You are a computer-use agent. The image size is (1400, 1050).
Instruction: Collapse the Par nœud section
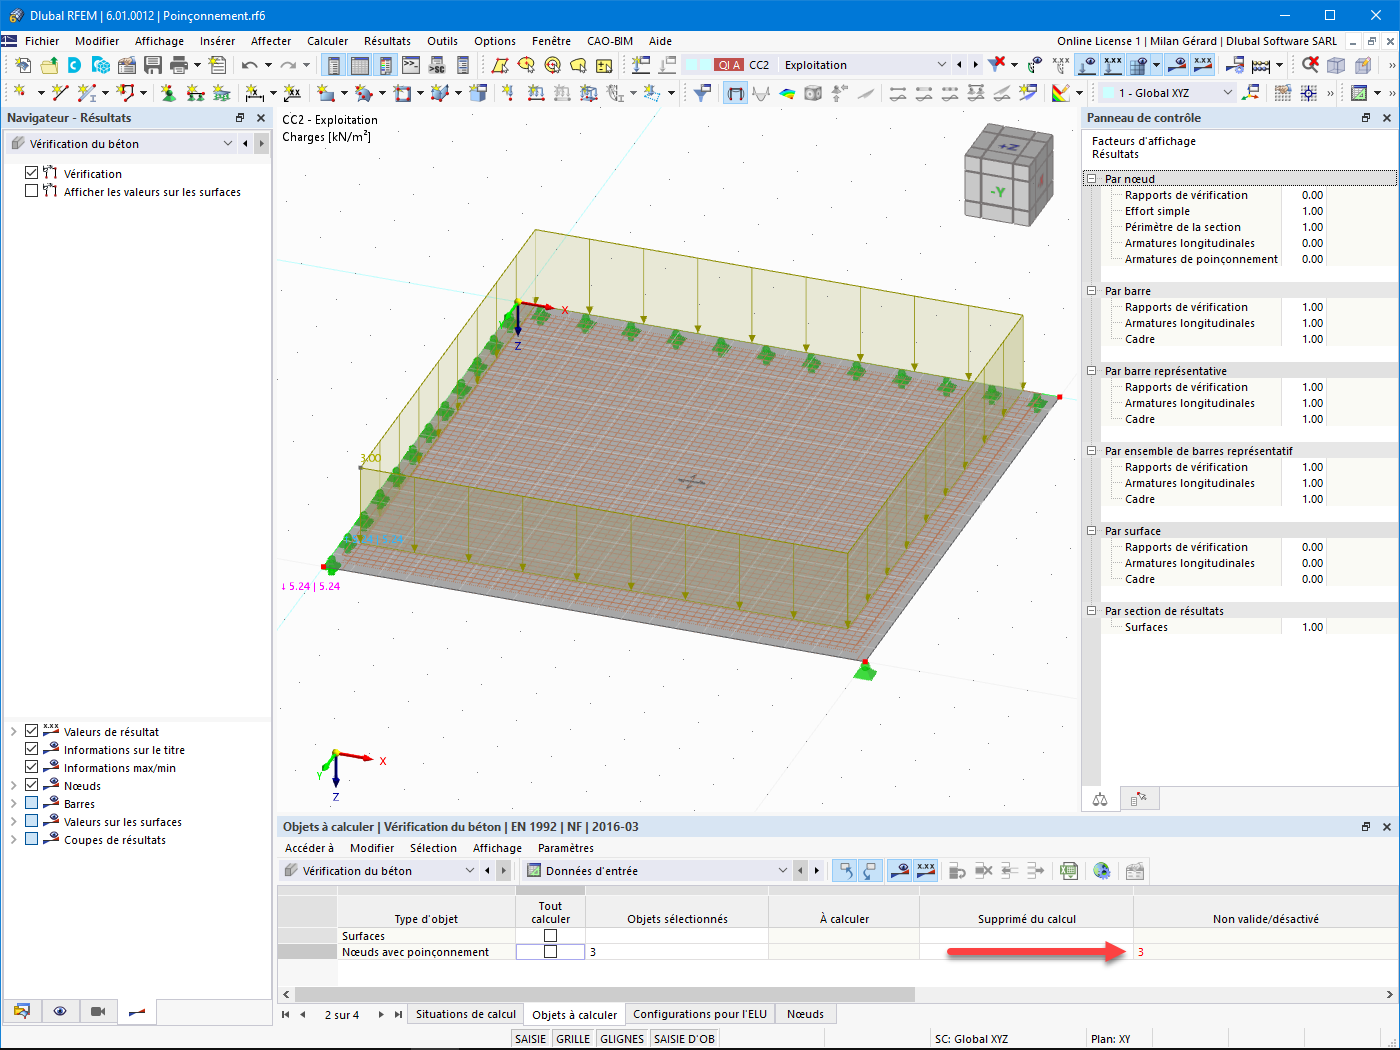[1091, 179]
